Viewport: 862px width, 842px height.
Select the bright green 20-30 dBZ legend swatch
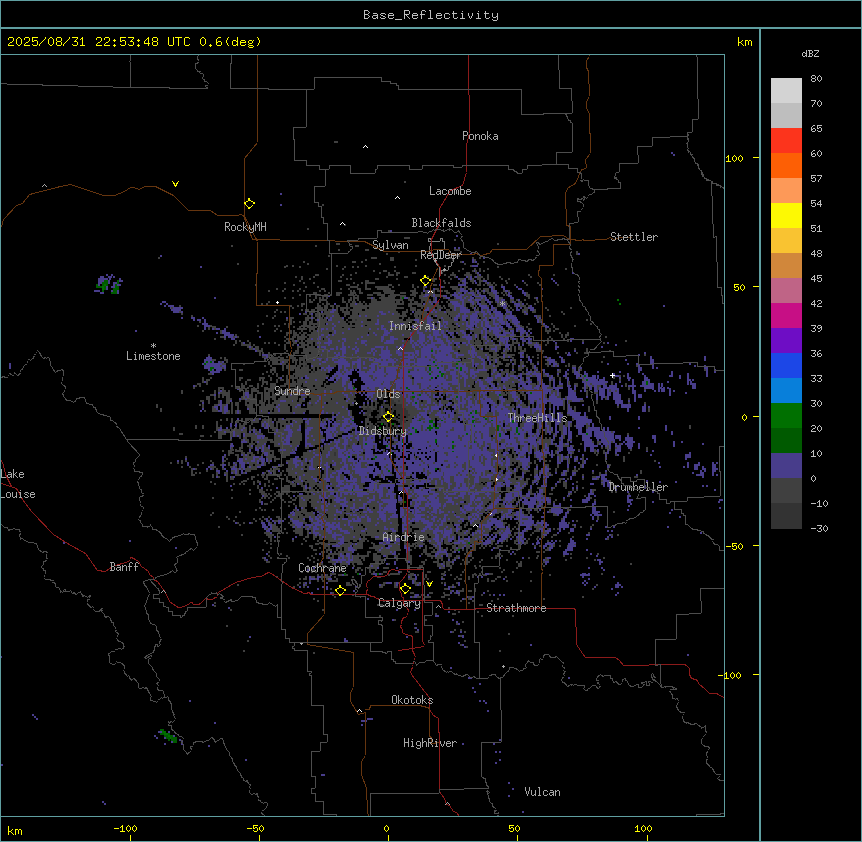pyautogui.click(x=786, y=416)
